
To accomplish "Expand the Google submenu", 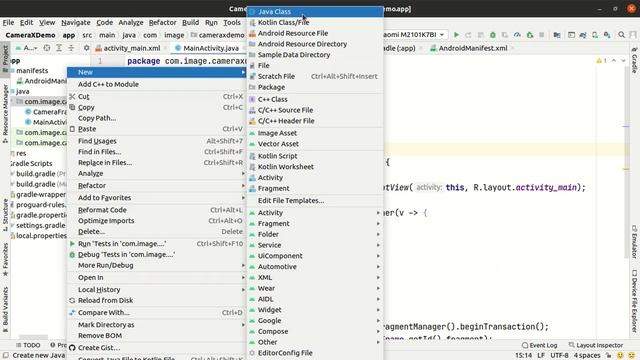I will pos(315,320).
